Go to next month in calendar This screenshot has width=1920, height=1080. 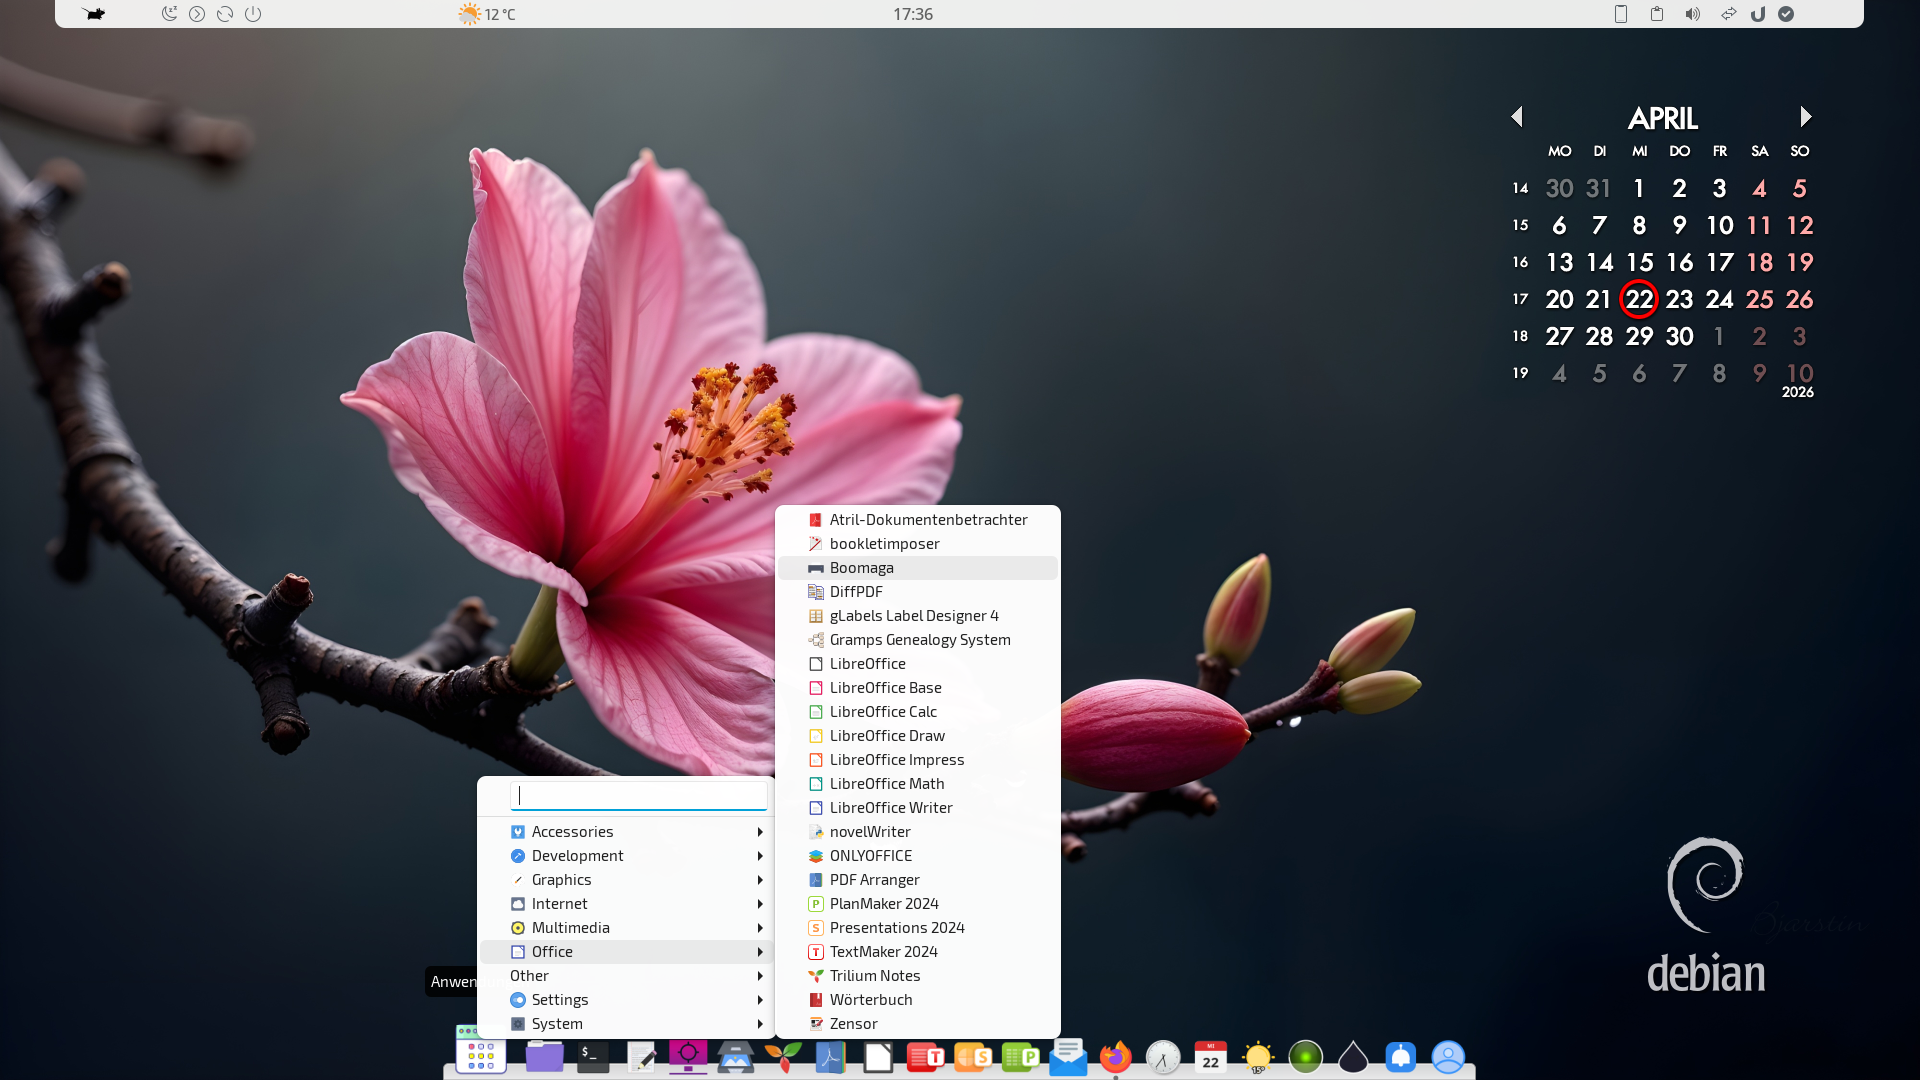click(1805, 117)
